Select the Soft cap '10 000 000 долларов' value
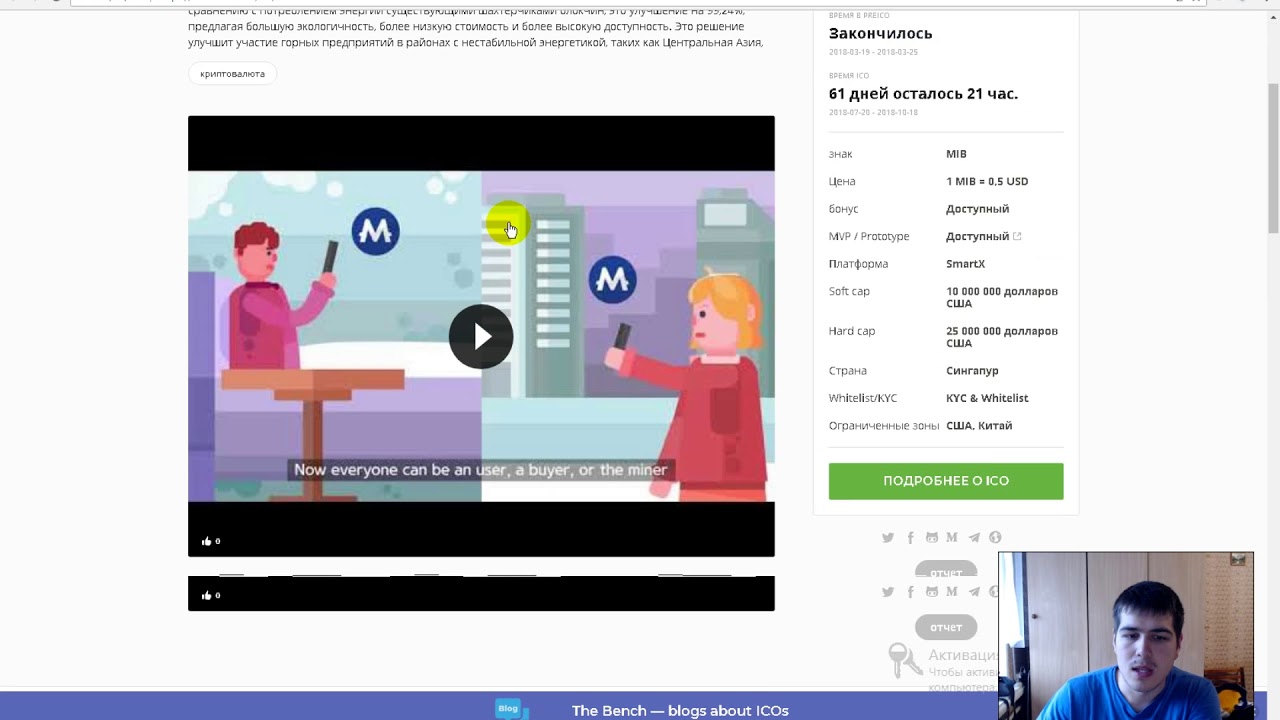 click(1002, 297)
